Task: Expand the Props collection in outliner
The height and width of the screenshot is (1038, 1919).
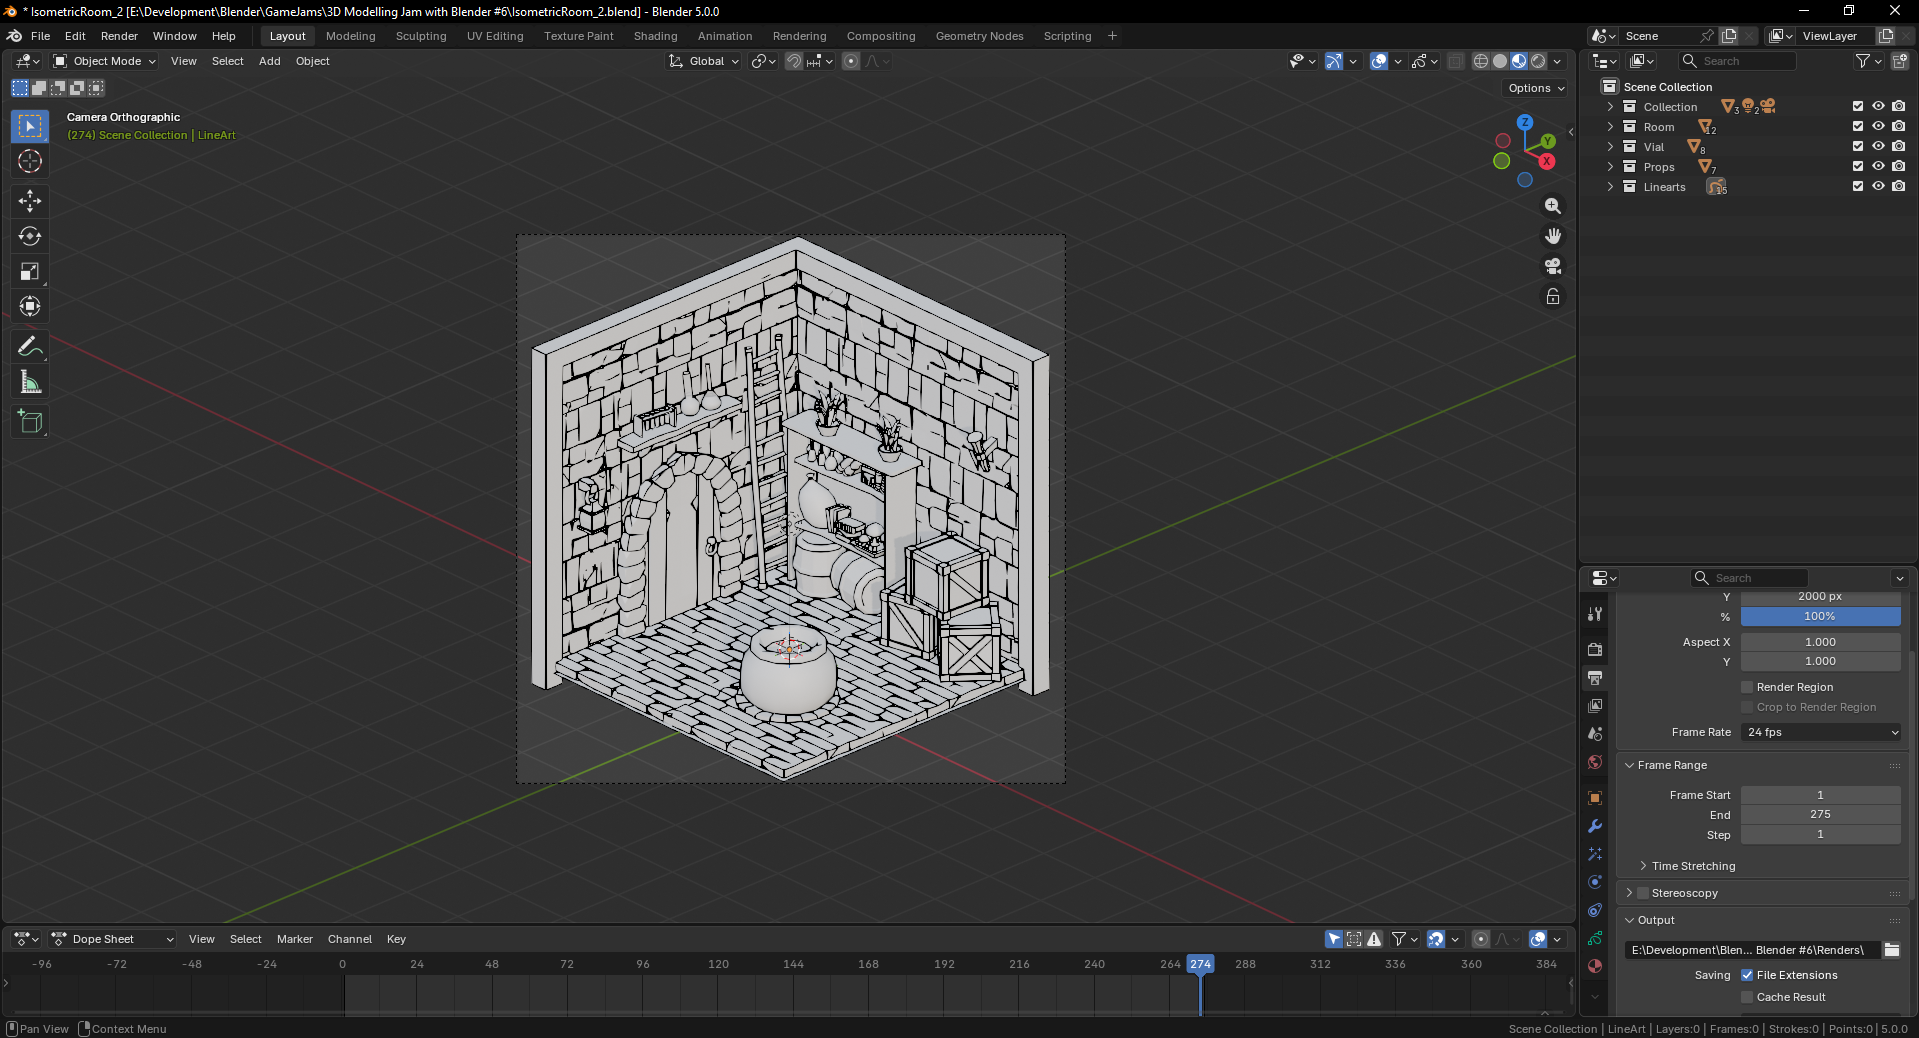Action: click(1610, 167)
